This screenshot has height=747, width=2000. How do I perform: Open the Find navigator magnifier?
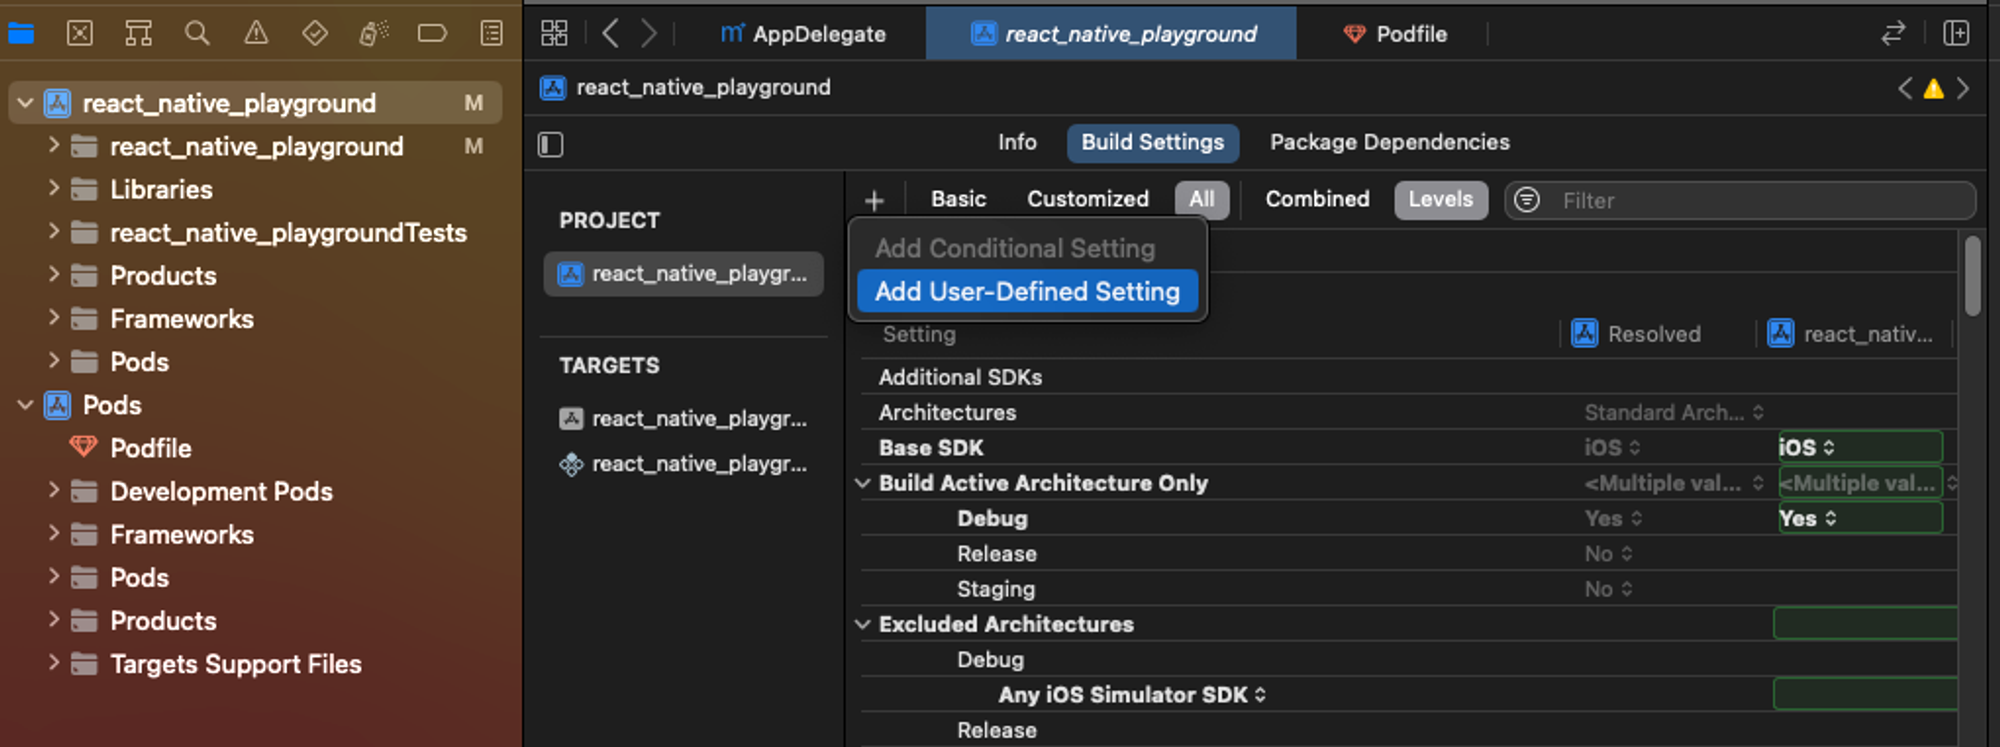click(x=197, y=34)
